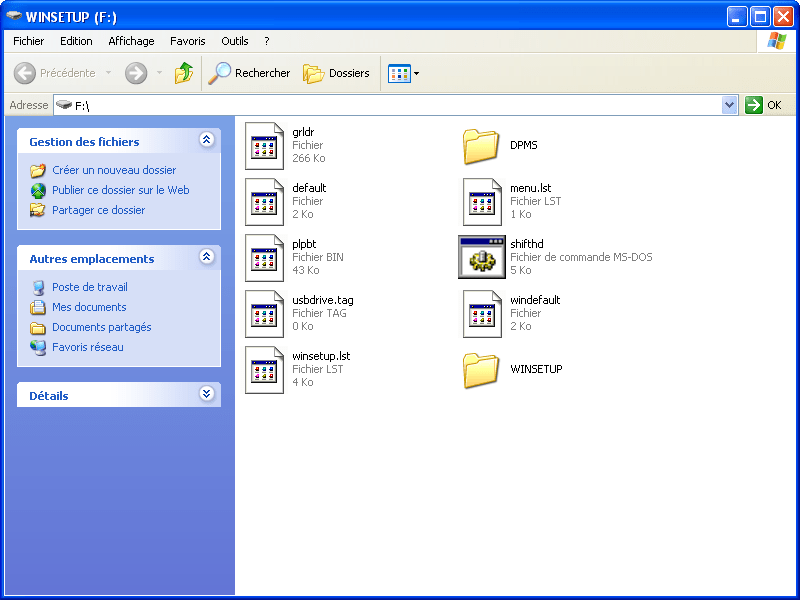Maximize the WINSETUP (F:) window
Screen dimensions: 800x600
click(x=760, y=16)
